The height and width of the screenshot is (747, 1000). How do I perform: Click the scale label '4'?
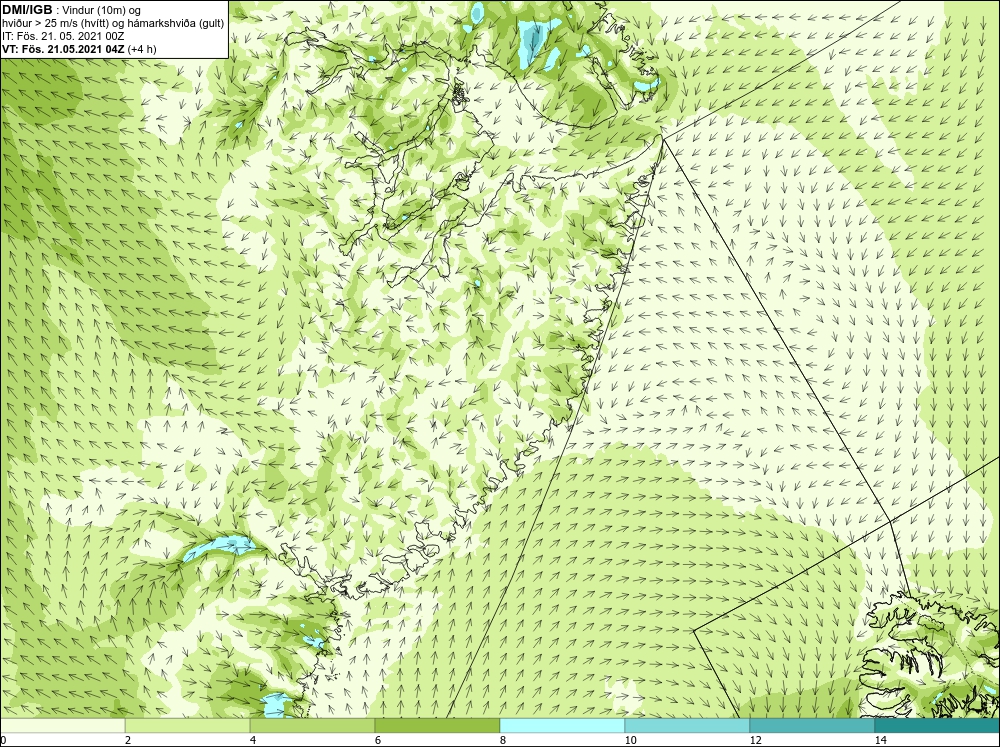pyautogui.click(x=253, y=740)
